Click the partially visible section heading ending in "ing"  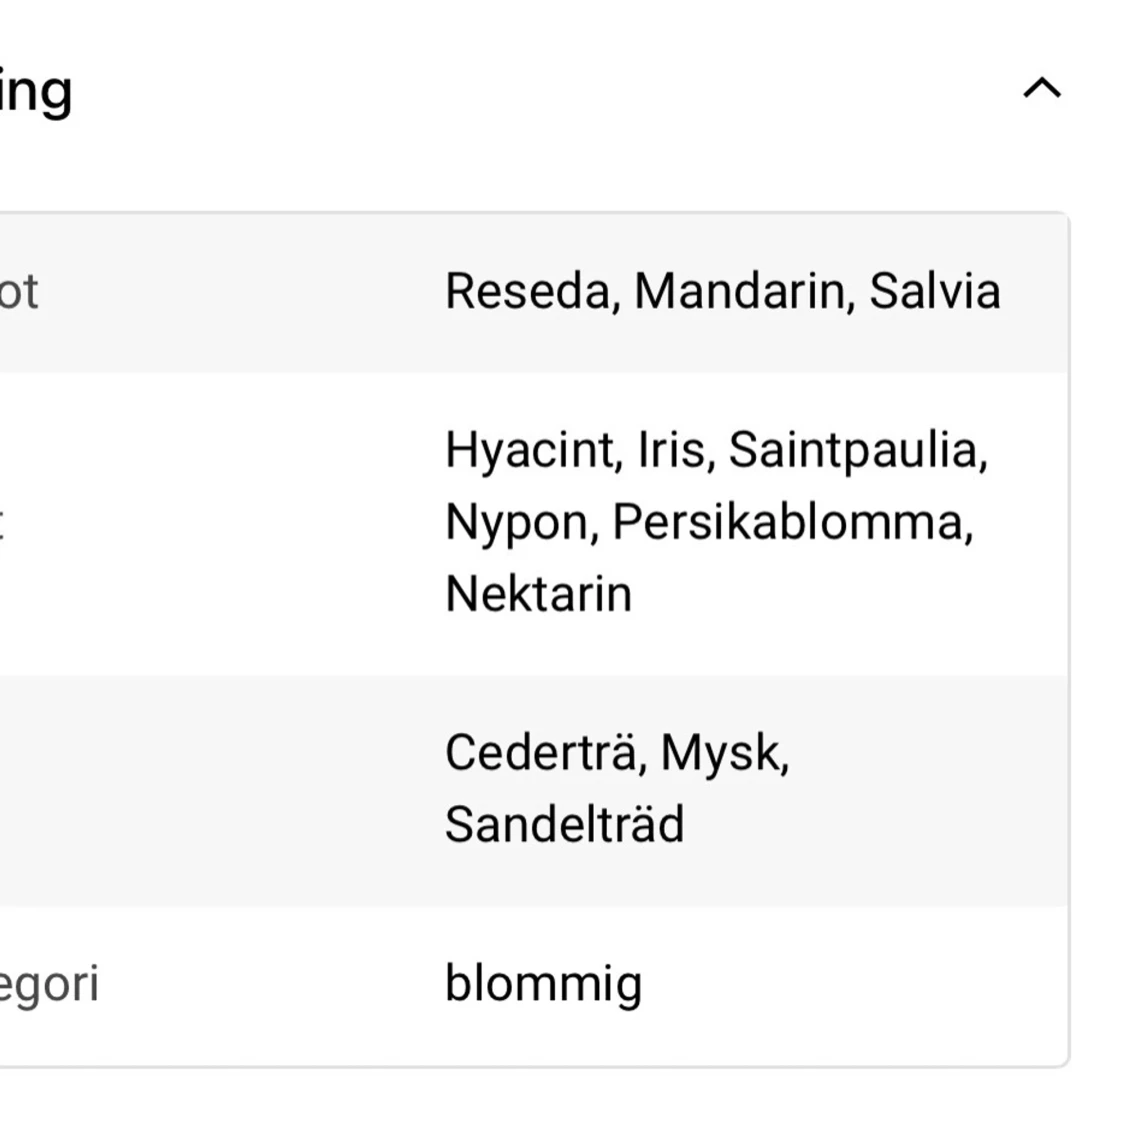pos(35,92)
